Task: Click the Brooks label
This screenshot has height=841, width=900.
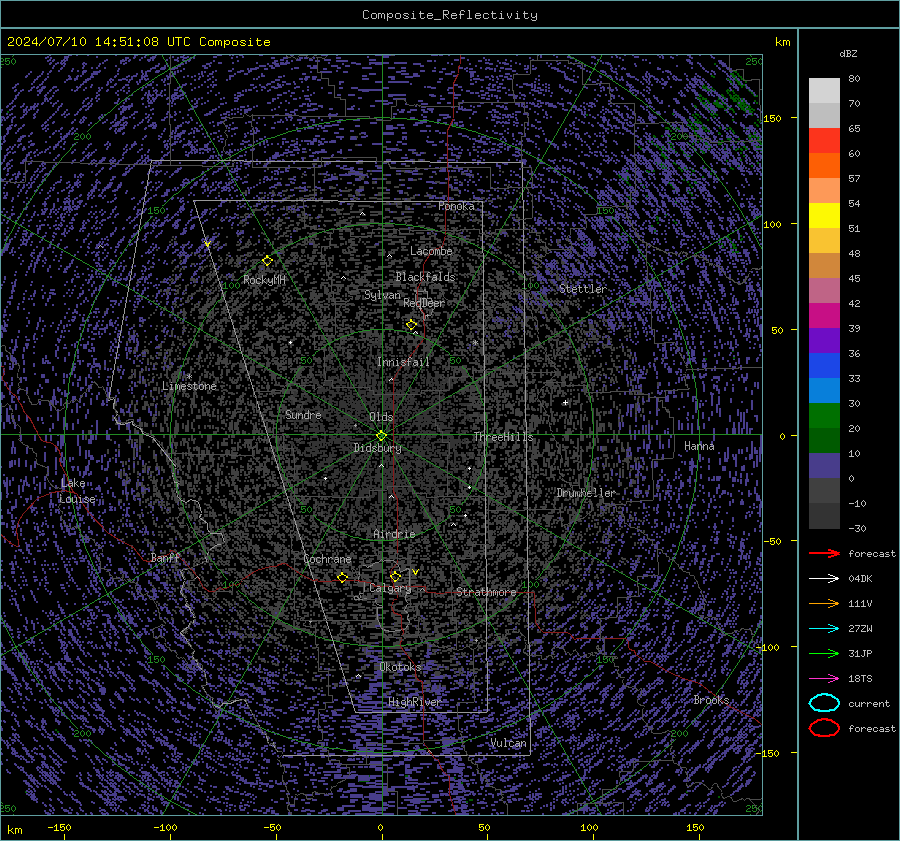Action: coord(711,700)
